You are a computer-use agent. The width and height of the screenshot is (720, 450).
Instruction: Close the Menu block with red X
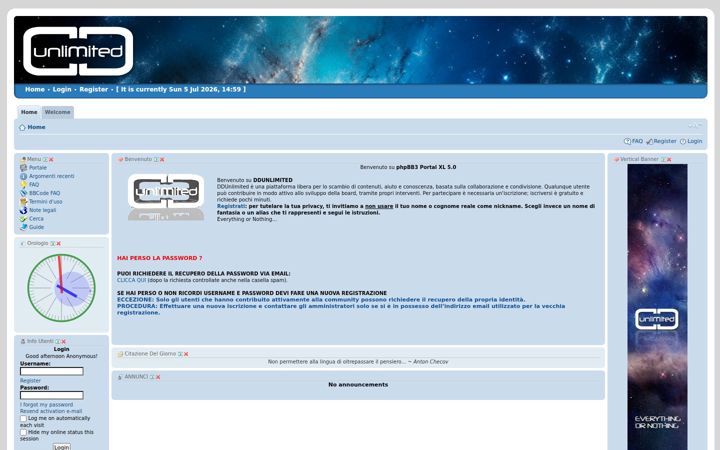point(51,160)
